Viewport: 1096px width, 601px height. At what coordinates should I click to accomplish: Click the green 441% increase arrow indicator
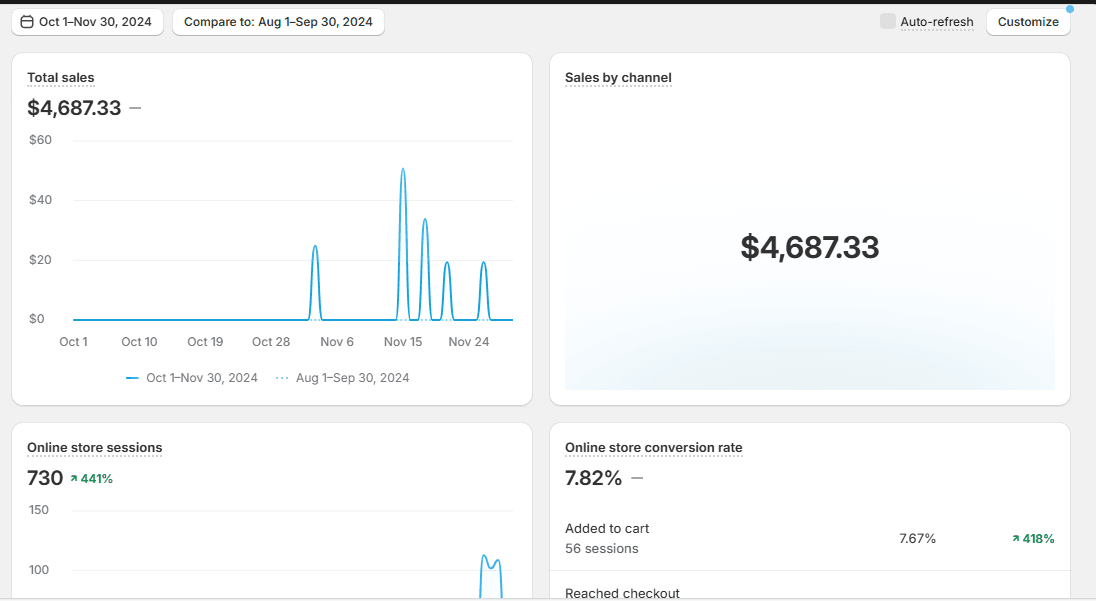tap(73, 479)
